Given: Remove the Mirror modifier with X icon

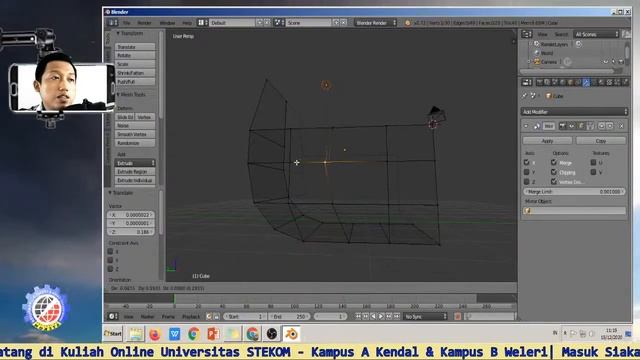Looking at the screenshot, I should [621, 126].
